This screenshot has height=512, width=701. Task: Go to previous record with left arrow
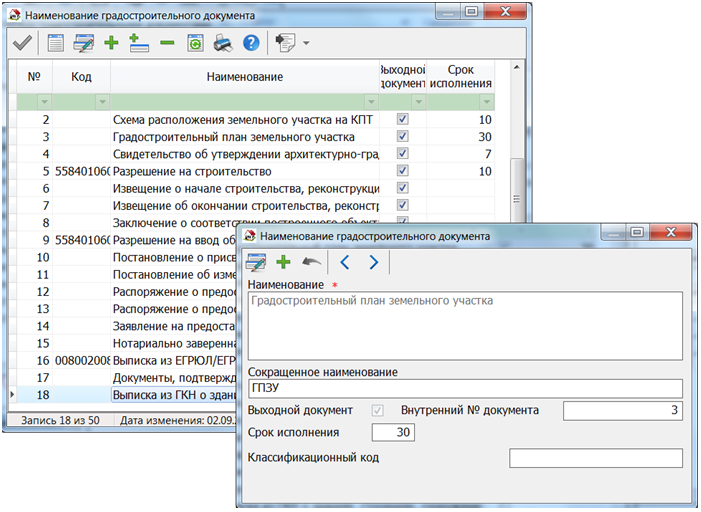tap(344, 262)
